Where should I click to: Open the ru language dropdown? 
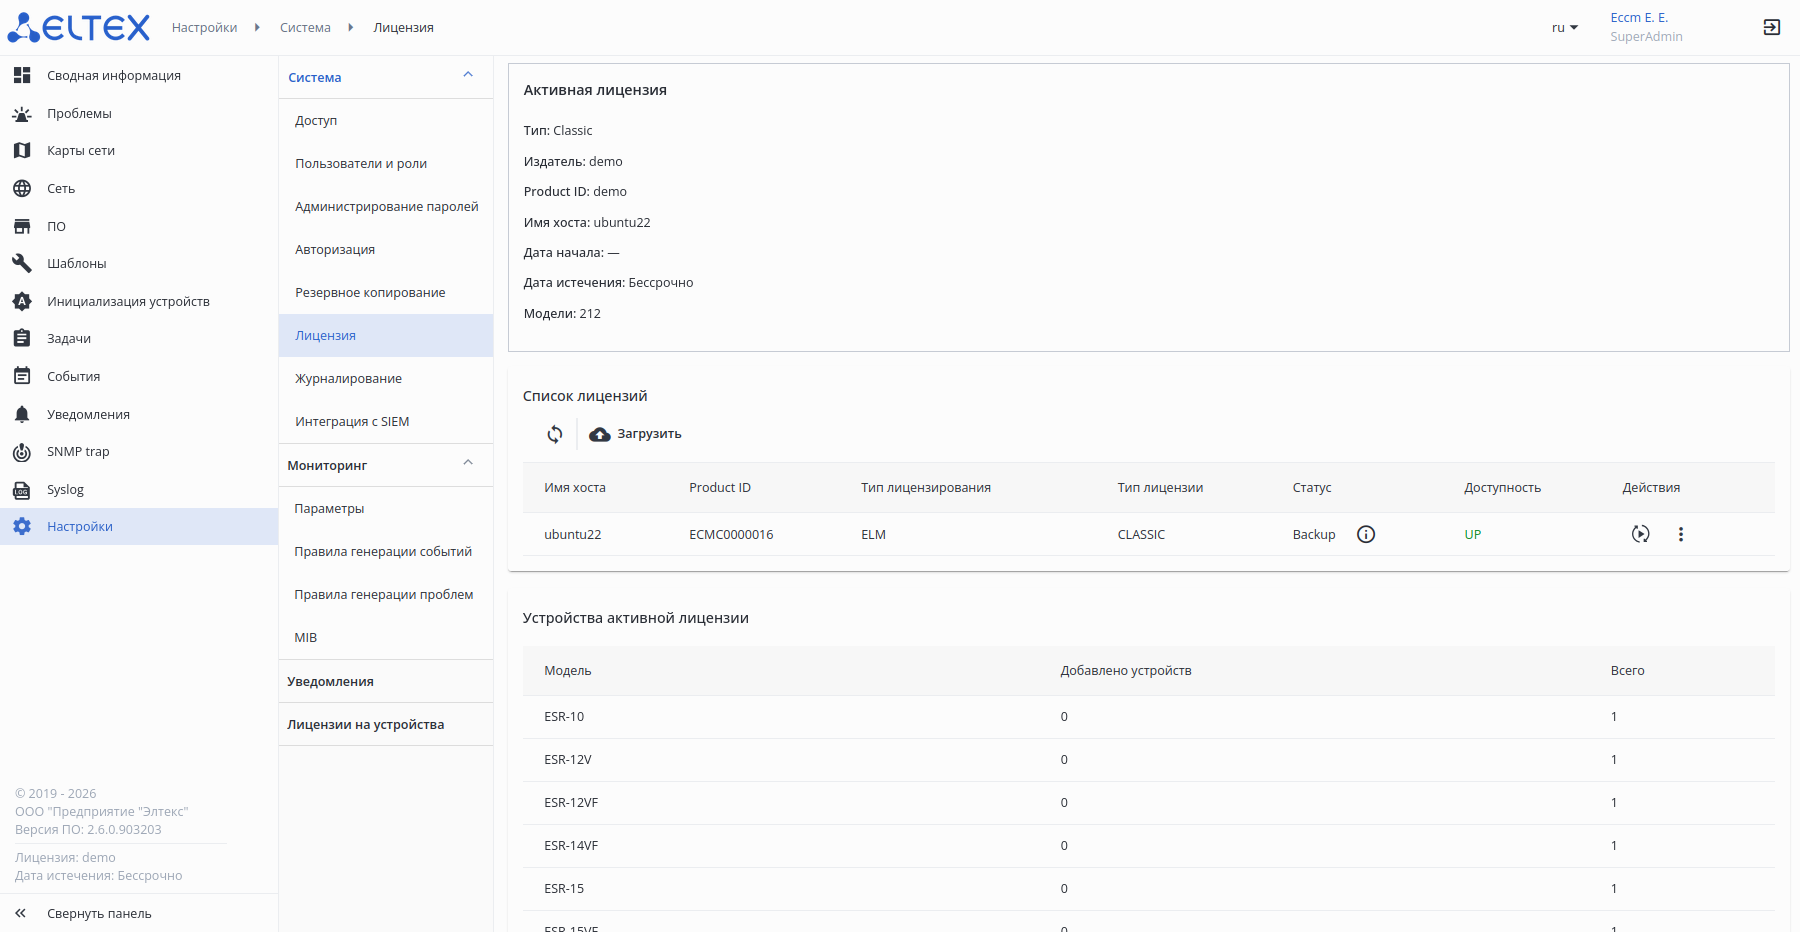pos(1564,28)
